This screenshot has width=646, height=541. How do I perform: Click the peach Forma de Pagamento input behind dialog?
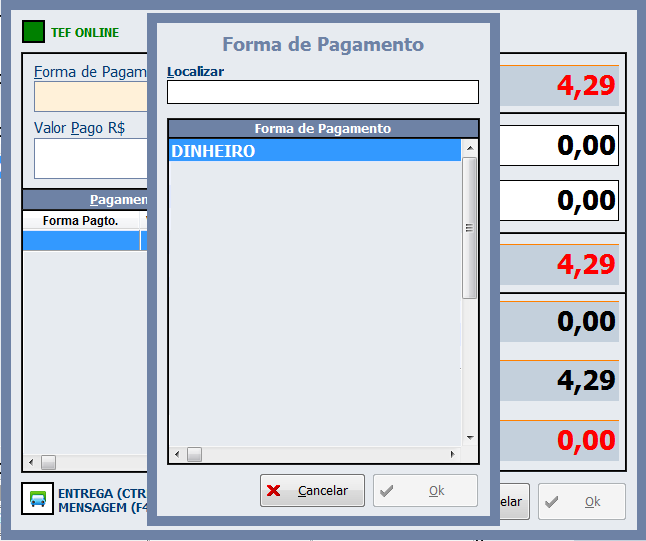90,97
